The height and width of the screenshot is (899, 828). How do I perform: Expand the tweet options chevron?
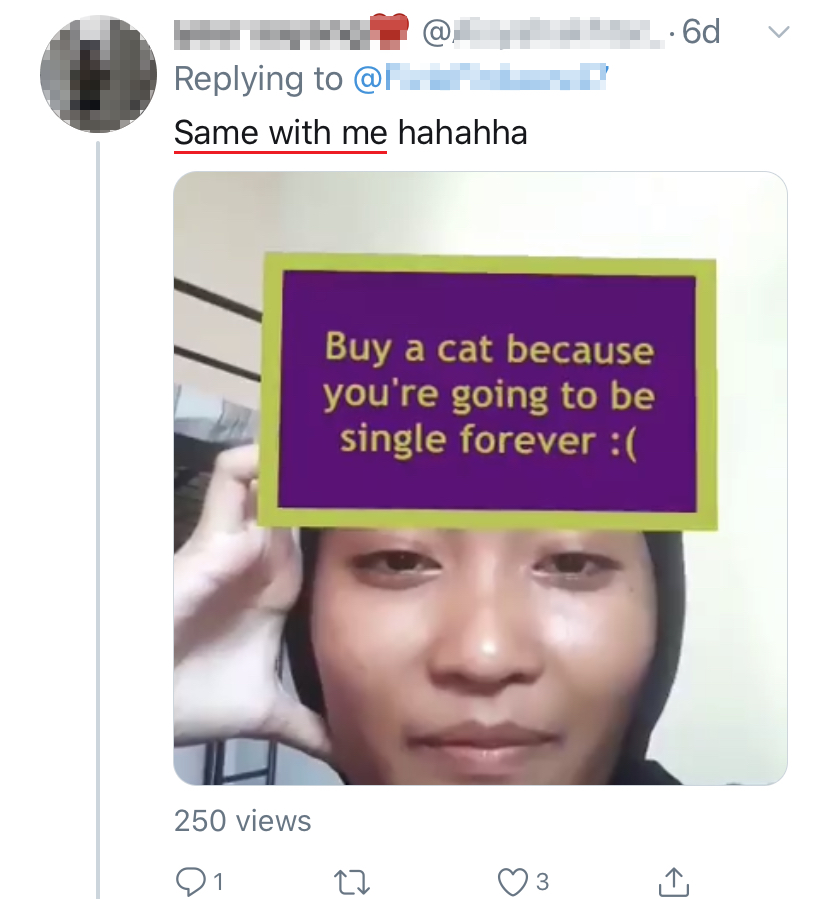(777, 32)
